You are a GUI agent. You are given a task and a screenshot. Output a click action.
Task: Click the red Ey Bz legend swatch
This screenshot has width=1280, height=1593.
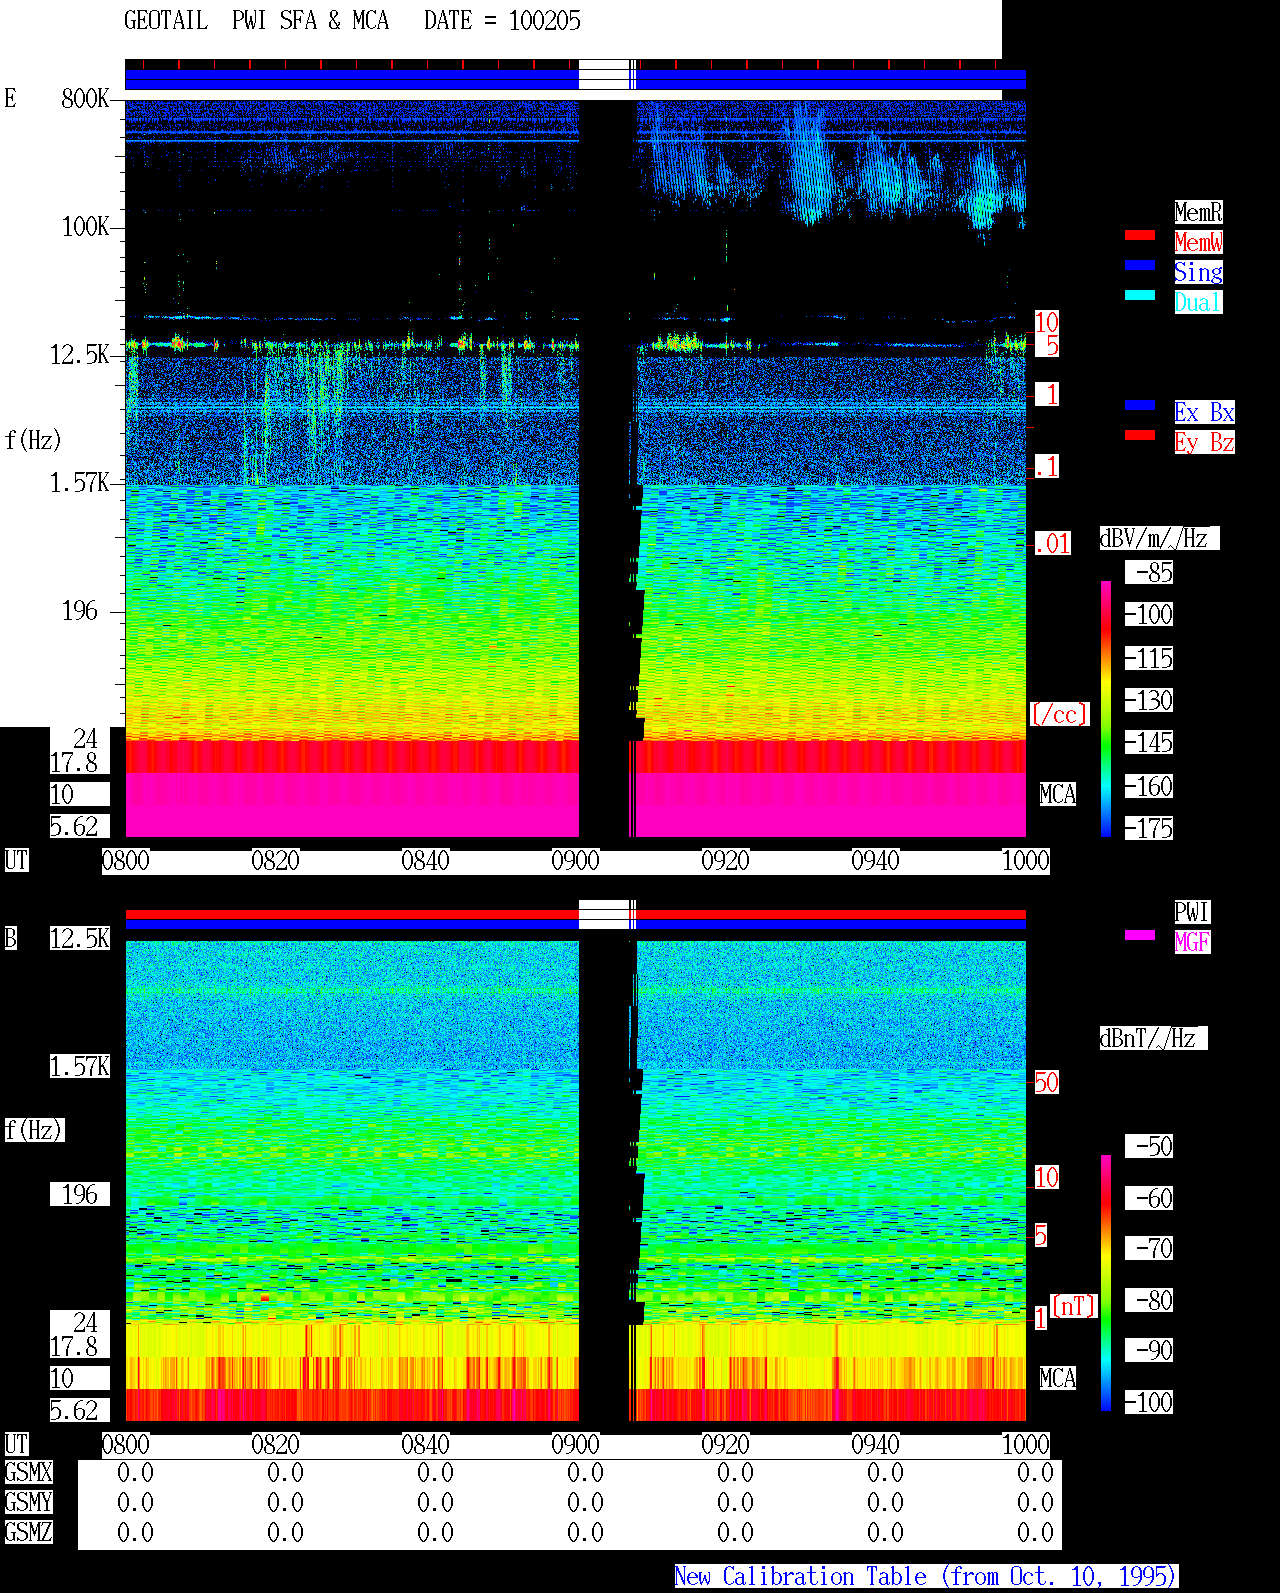coord(1140,435)
